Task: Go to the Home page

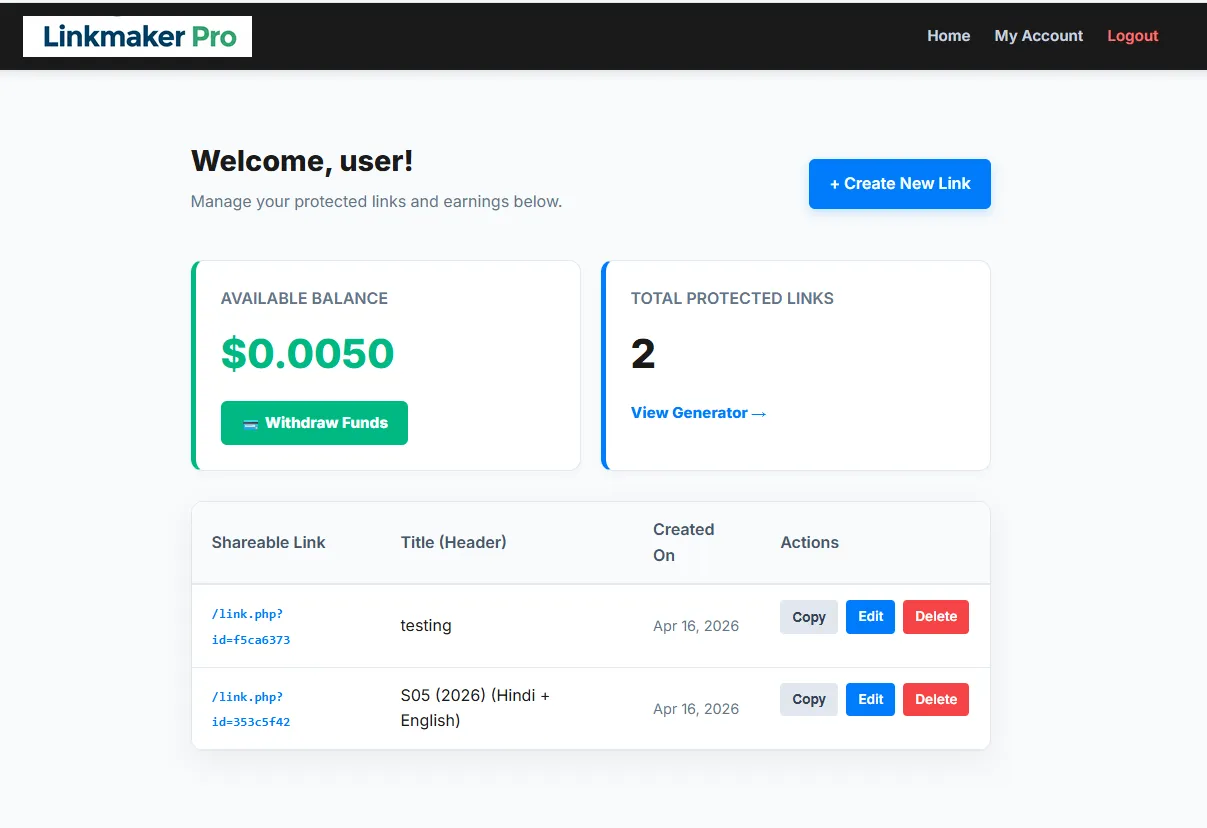Action: (948, 36)
